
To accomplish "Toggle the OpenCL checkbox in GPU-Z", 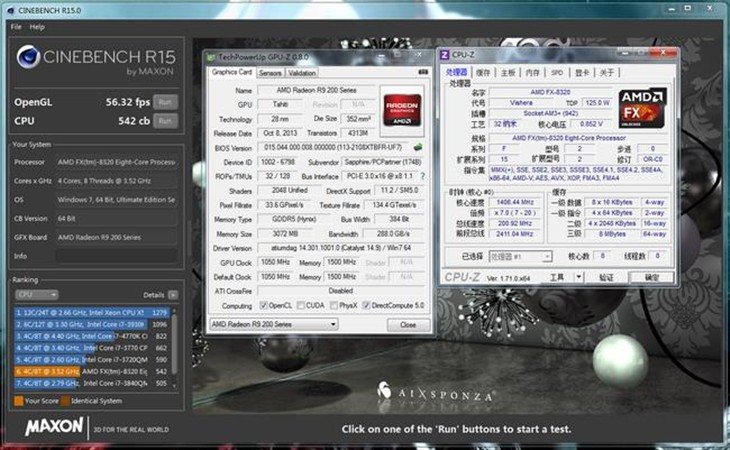I will click(264, 306).
